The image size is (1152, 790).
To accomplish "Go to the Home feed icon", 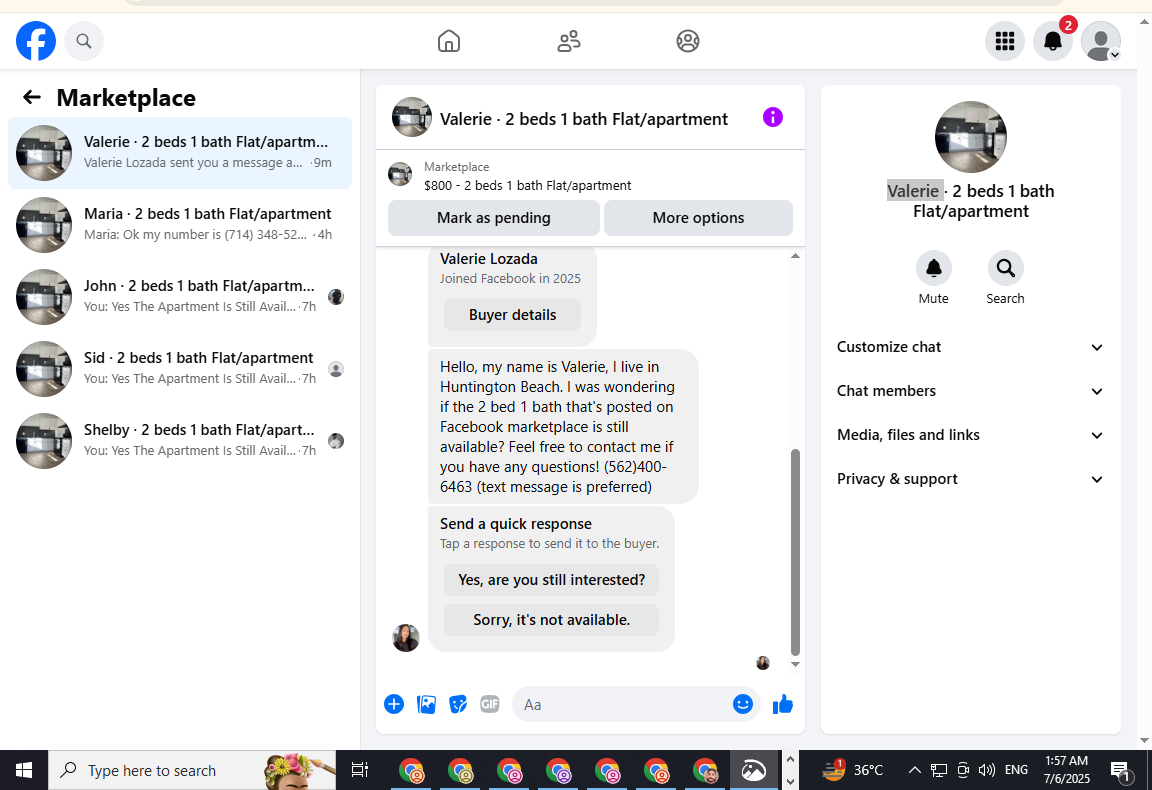I will pyautogui.click(x=449, y=41).
